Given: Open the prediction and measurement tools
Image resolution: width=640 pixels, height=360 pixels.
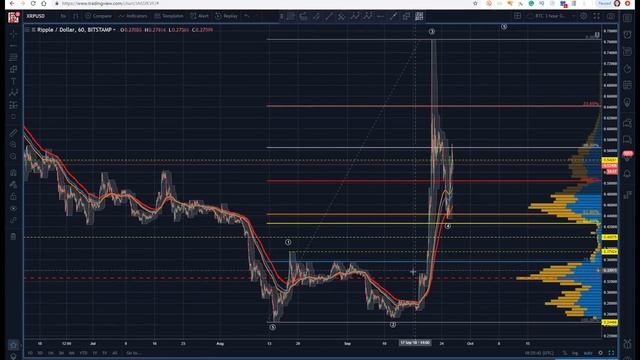Looking at the screenshot, I should [x=13, y=105].
